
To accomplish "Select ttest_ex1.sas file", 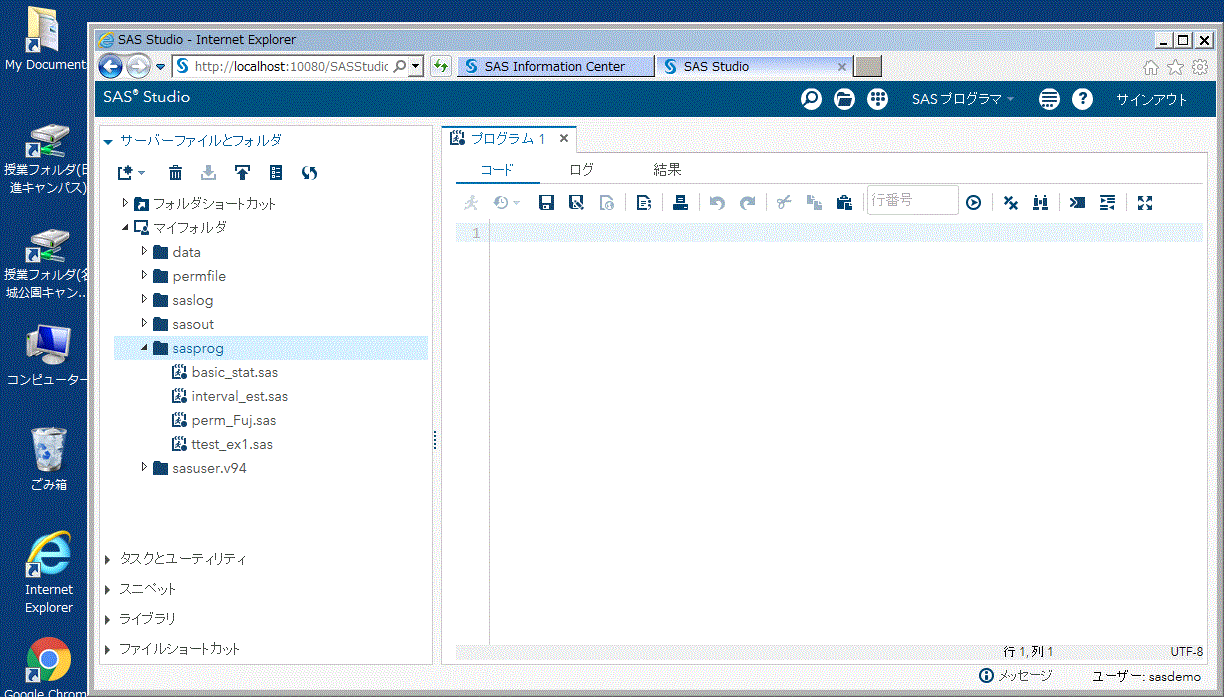I will click(x=231, y=444).
